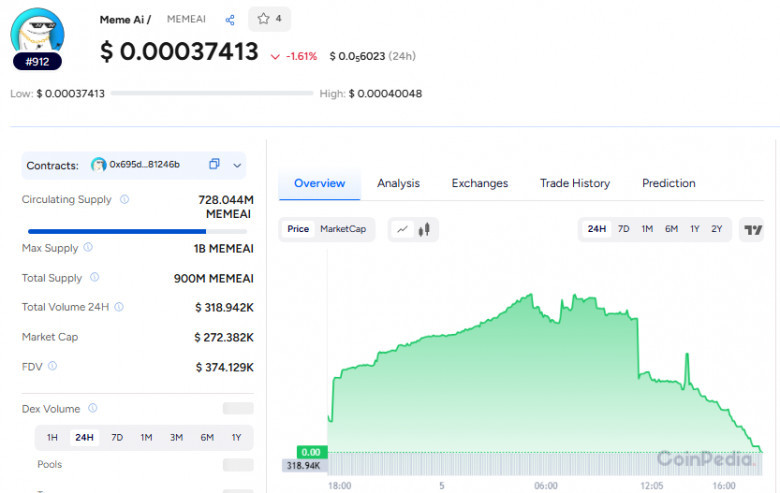780x493 pixels.
Task: Click the contract token avatar icon
Action: [x=98, y=165]
